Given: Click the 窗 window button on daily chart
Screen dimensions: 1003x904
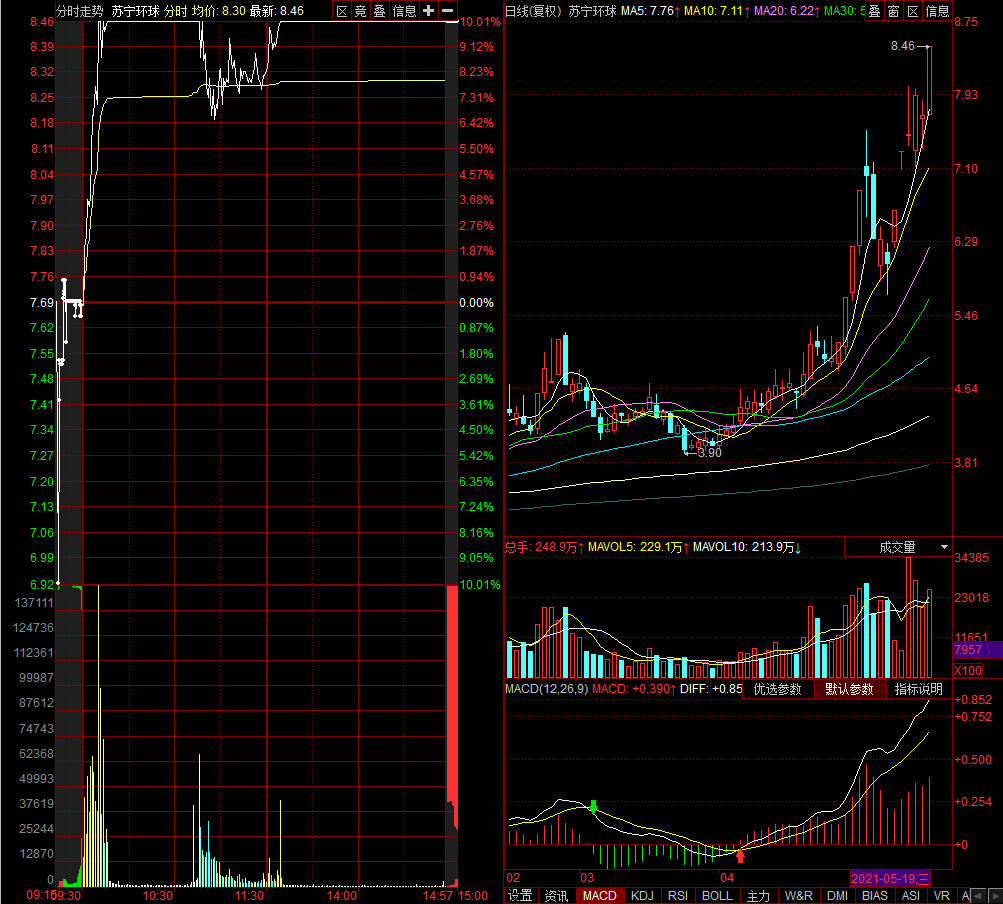Looking at the screenshot, I should [894, 11].
